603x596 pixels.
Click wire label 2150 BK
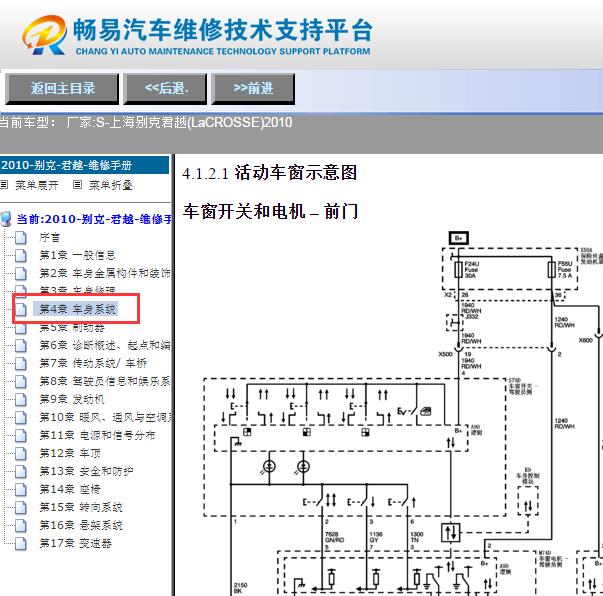240,588
